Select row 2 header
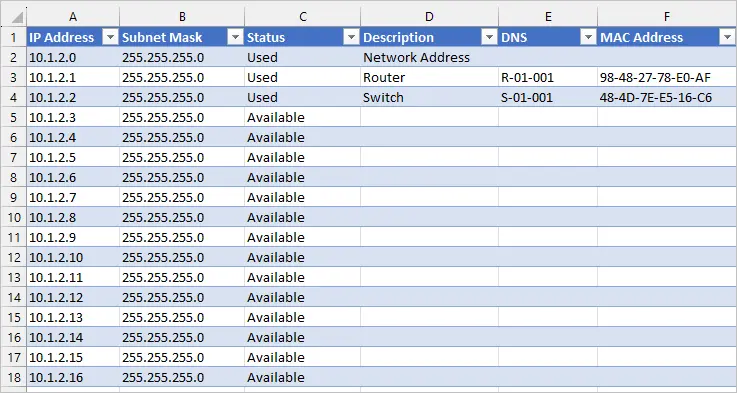This screenshot has height=393, width=737. pyautogui.click(x=13, y=57)
